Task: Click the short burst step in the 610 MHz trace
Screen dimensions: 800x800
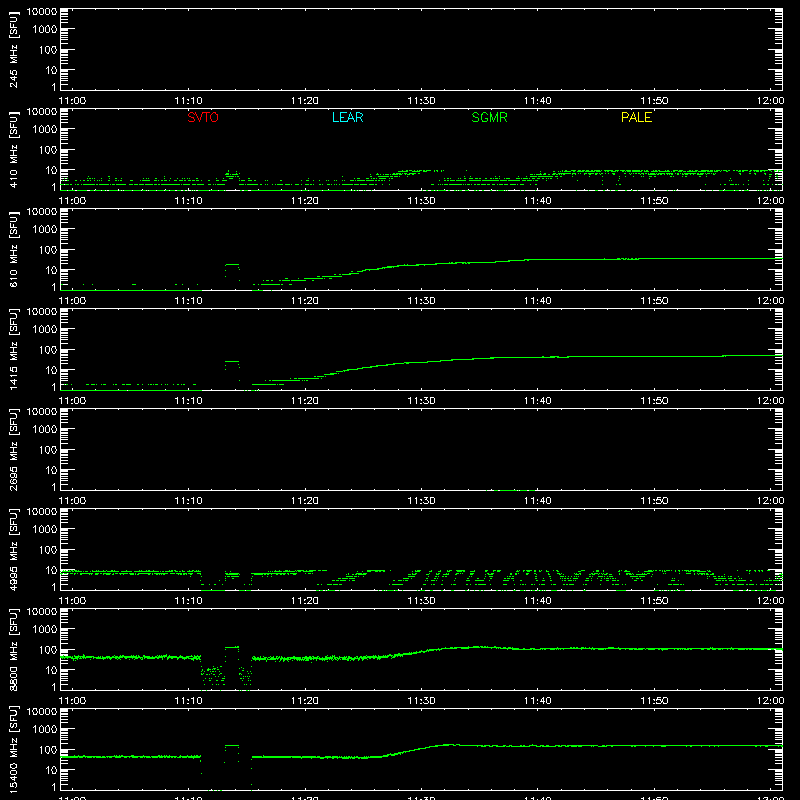Action: tap(232, 265)
